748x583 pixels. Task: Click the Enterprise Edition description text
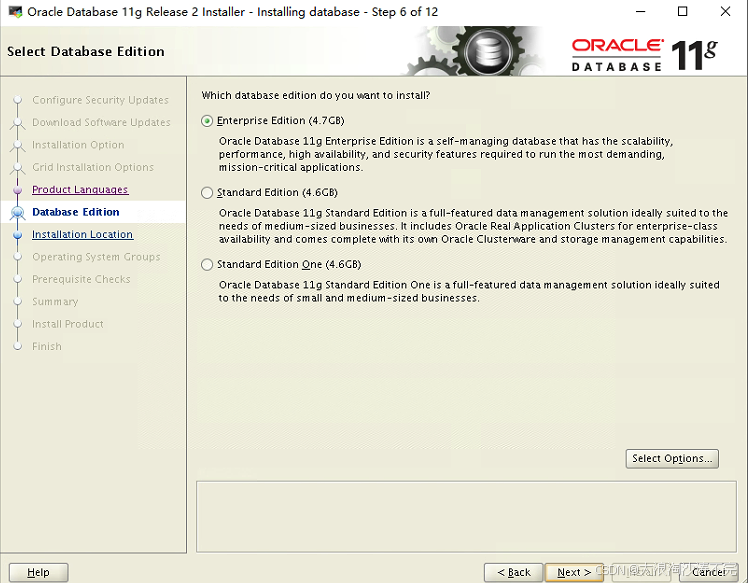pos(446,154)
